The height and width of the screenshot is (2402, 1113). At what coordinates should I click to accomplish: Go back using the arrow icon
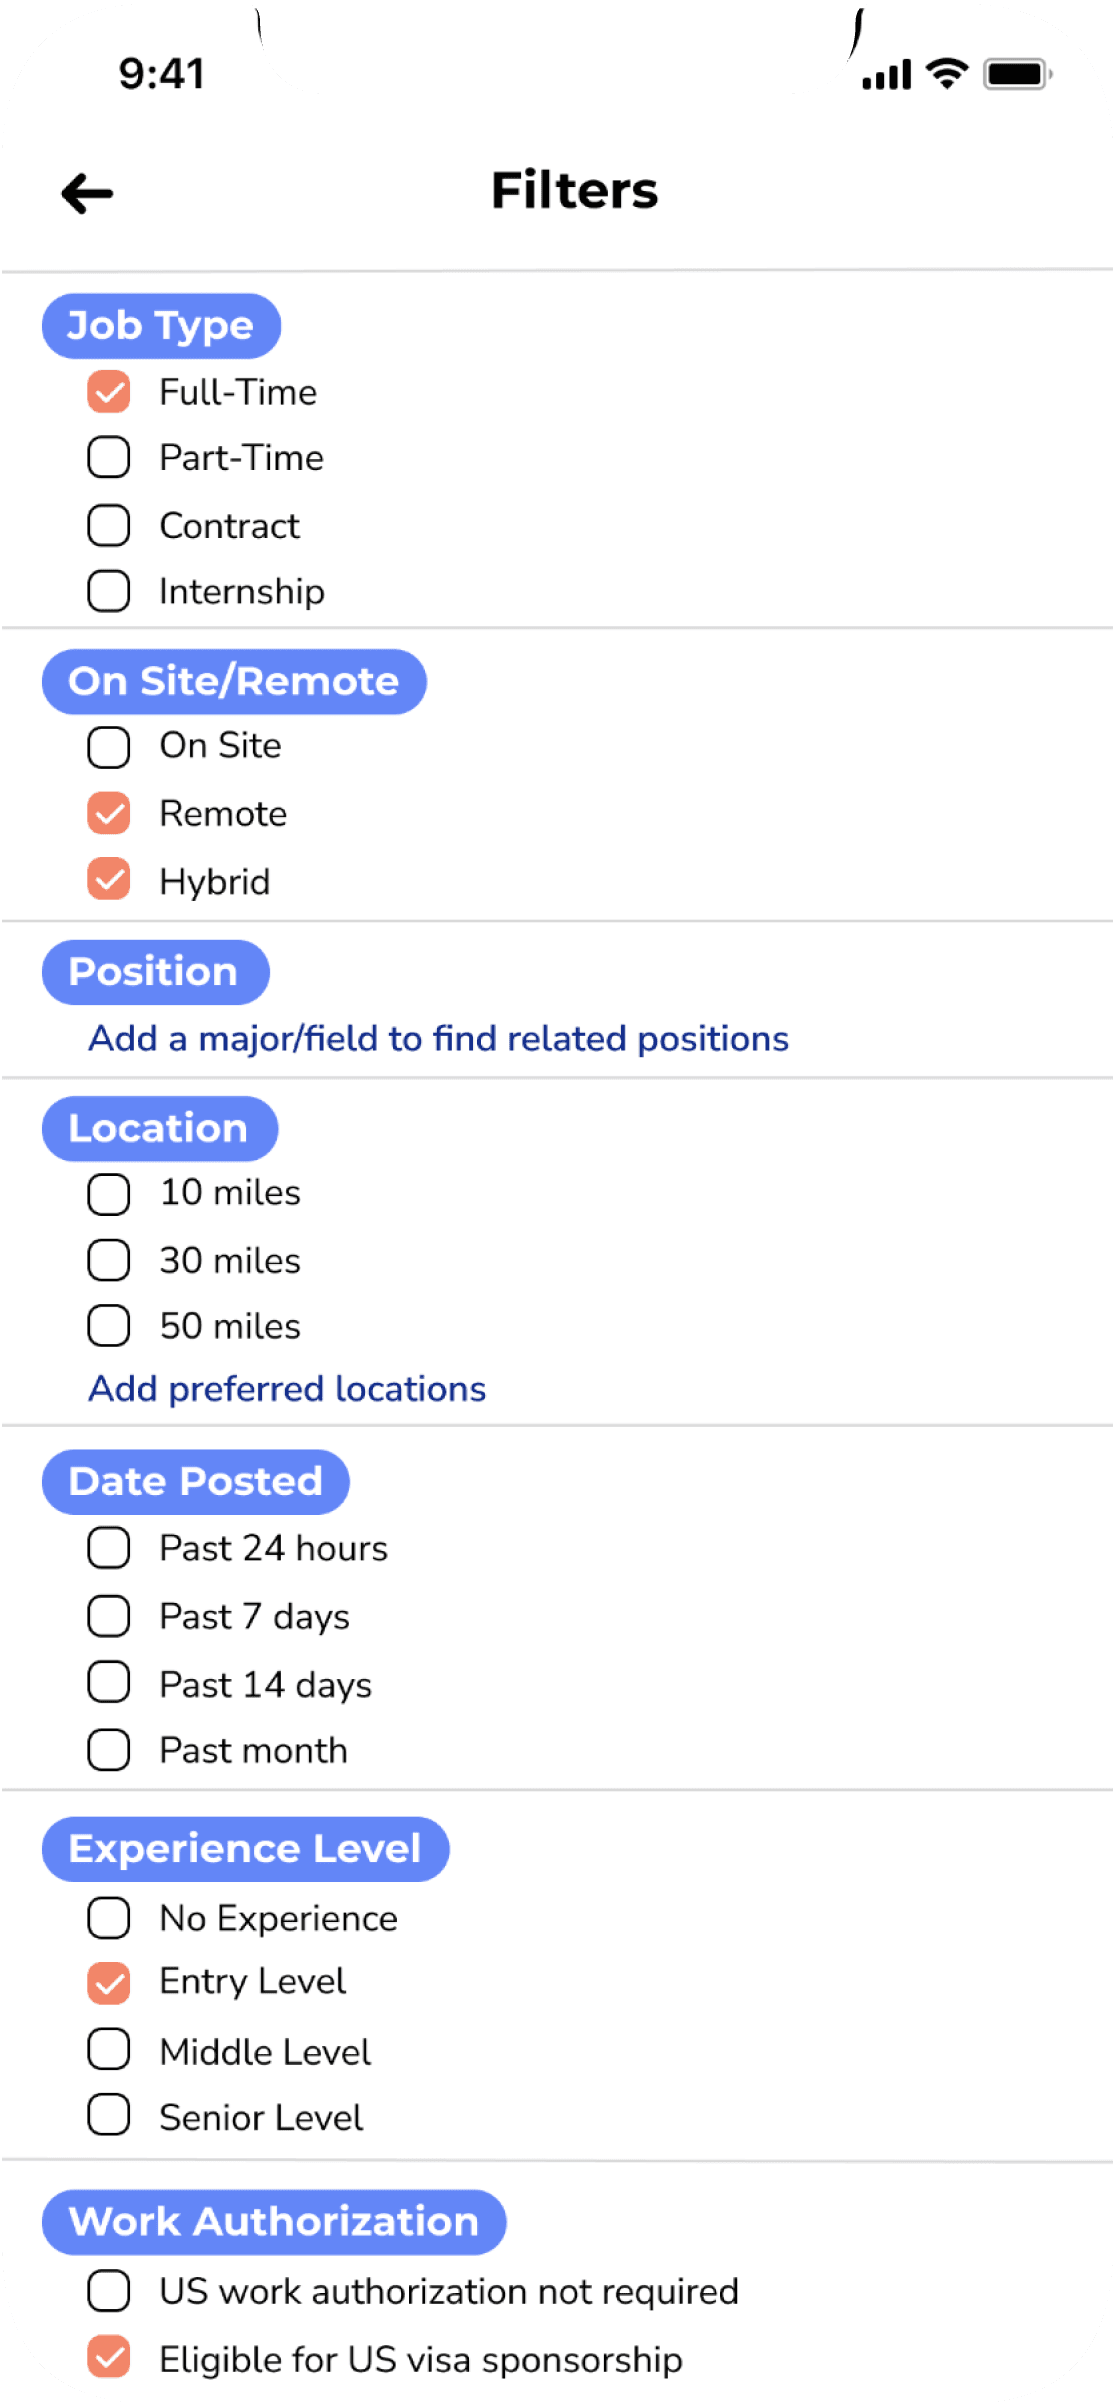[87, 193]
